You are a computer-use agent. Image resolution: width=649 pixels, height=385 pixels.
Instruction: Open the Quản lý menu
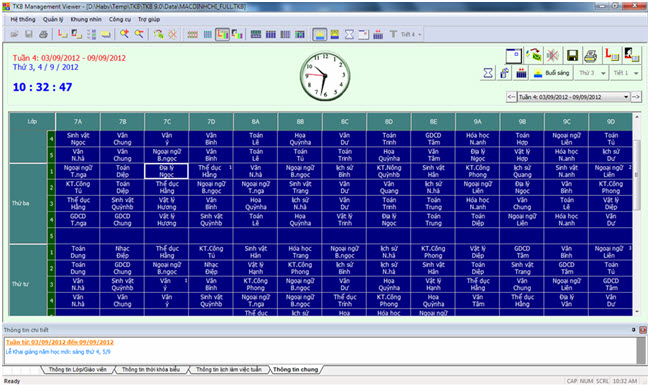click(x=53, y=19)
